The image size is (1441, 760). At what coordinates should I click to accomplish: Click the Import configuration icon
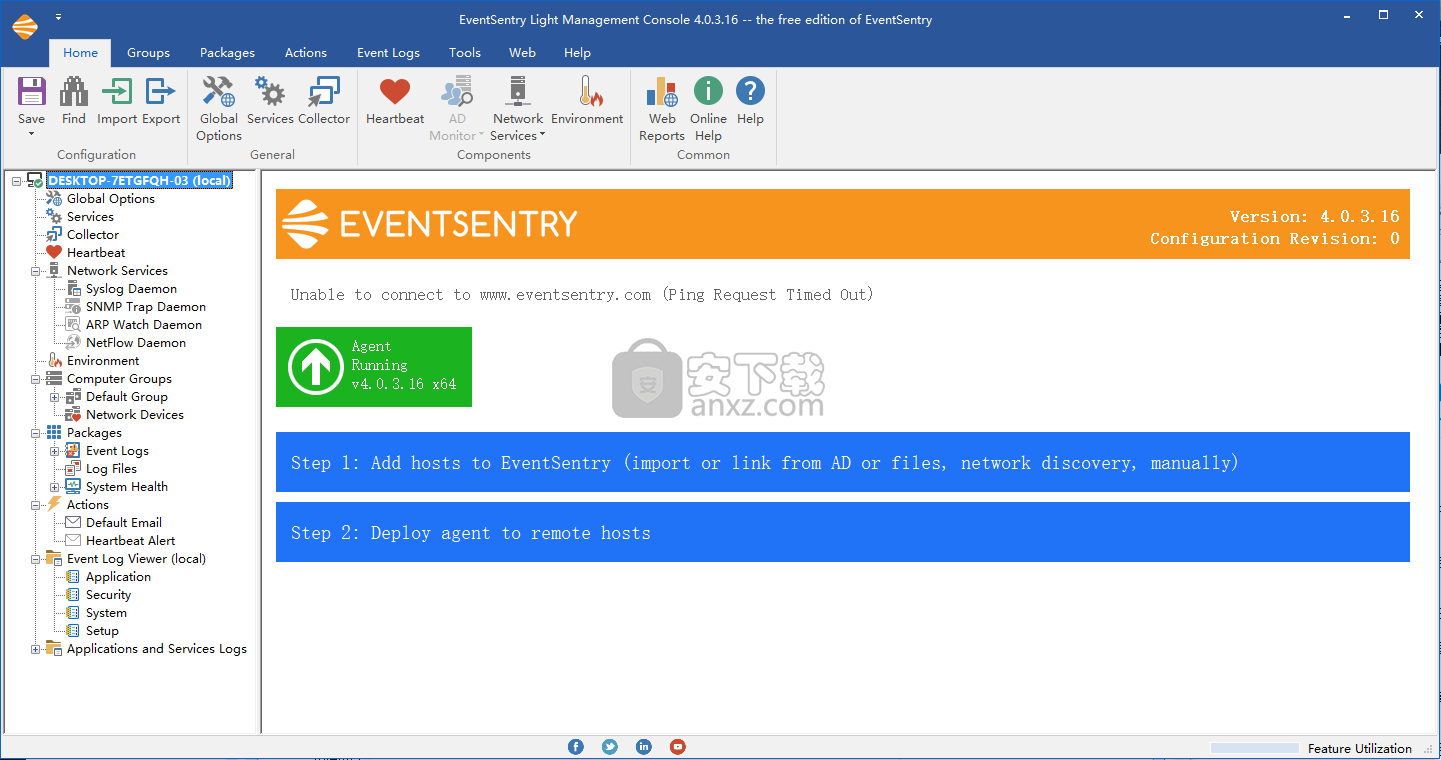[117, 92]
